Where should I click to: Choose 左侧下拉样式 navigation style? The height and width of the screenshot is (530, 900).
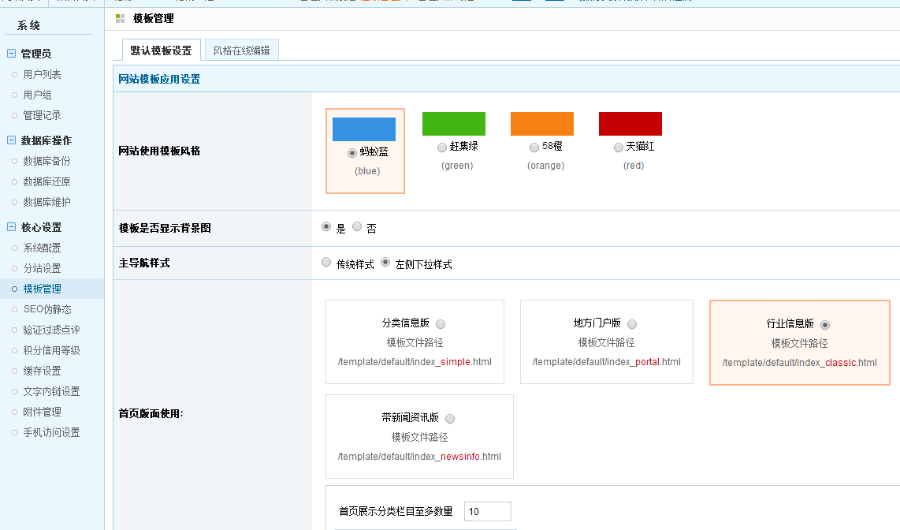[385, 262]
